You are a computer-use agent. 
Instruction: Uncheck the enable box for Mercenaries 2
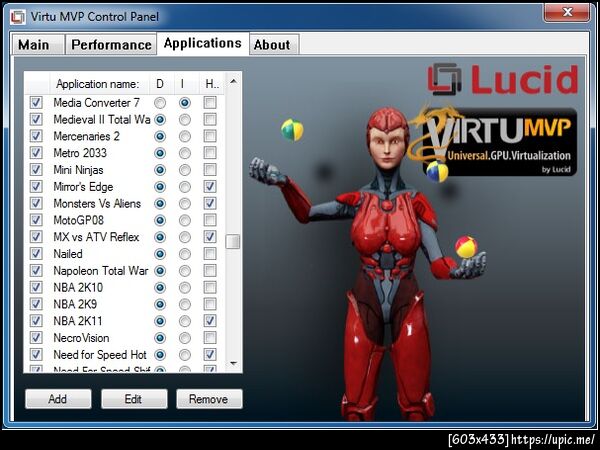(36, 136)
